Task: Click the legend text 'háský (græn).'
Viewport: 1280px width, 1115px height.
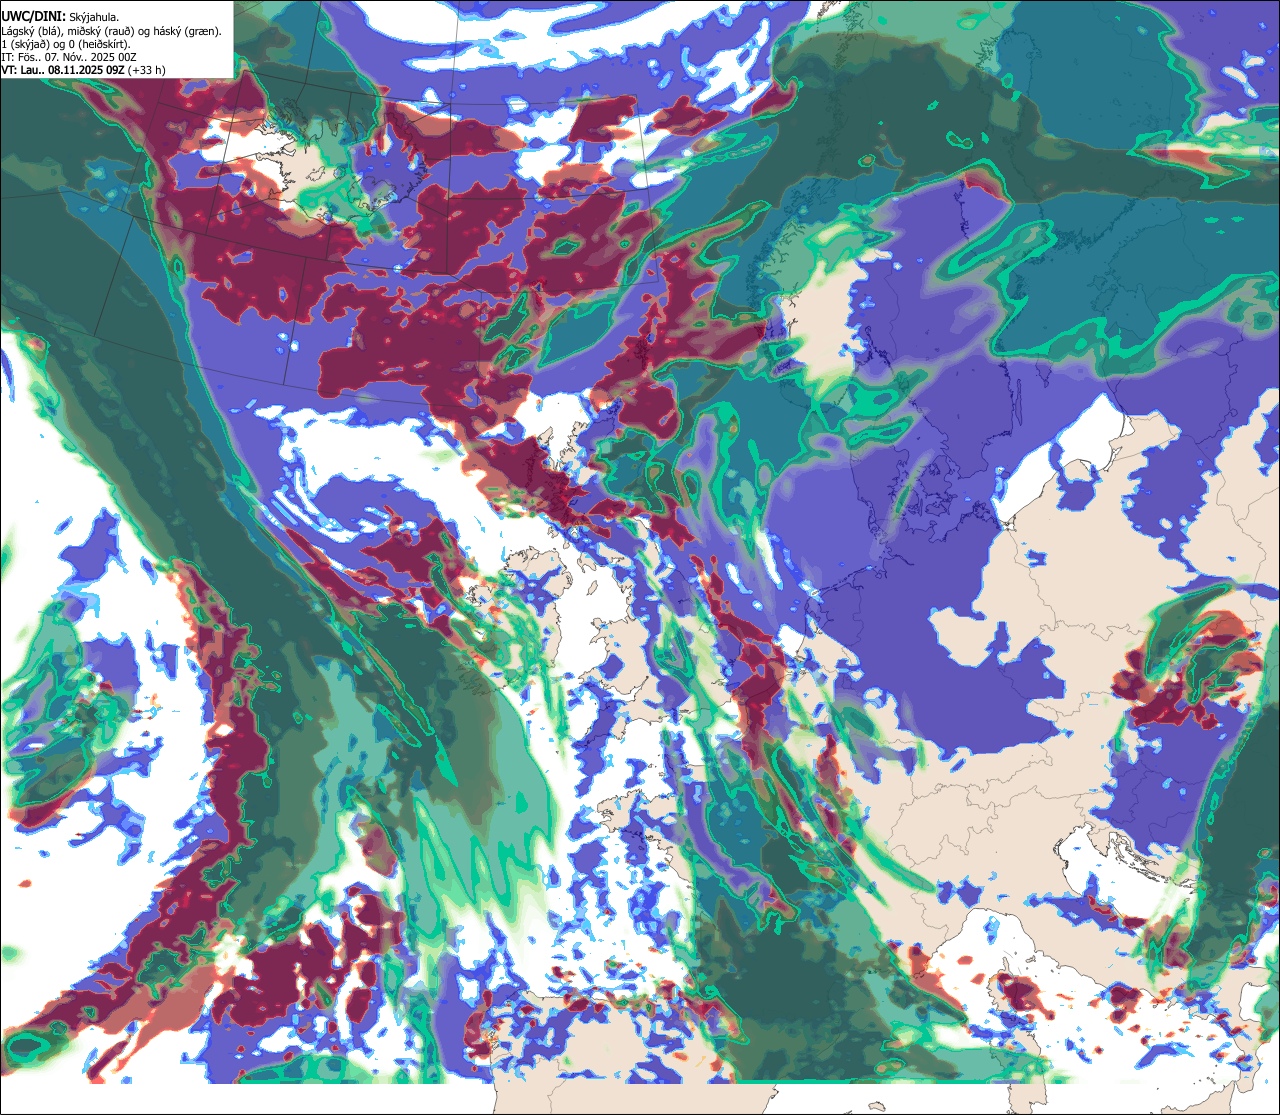Action: coord(187,32)
